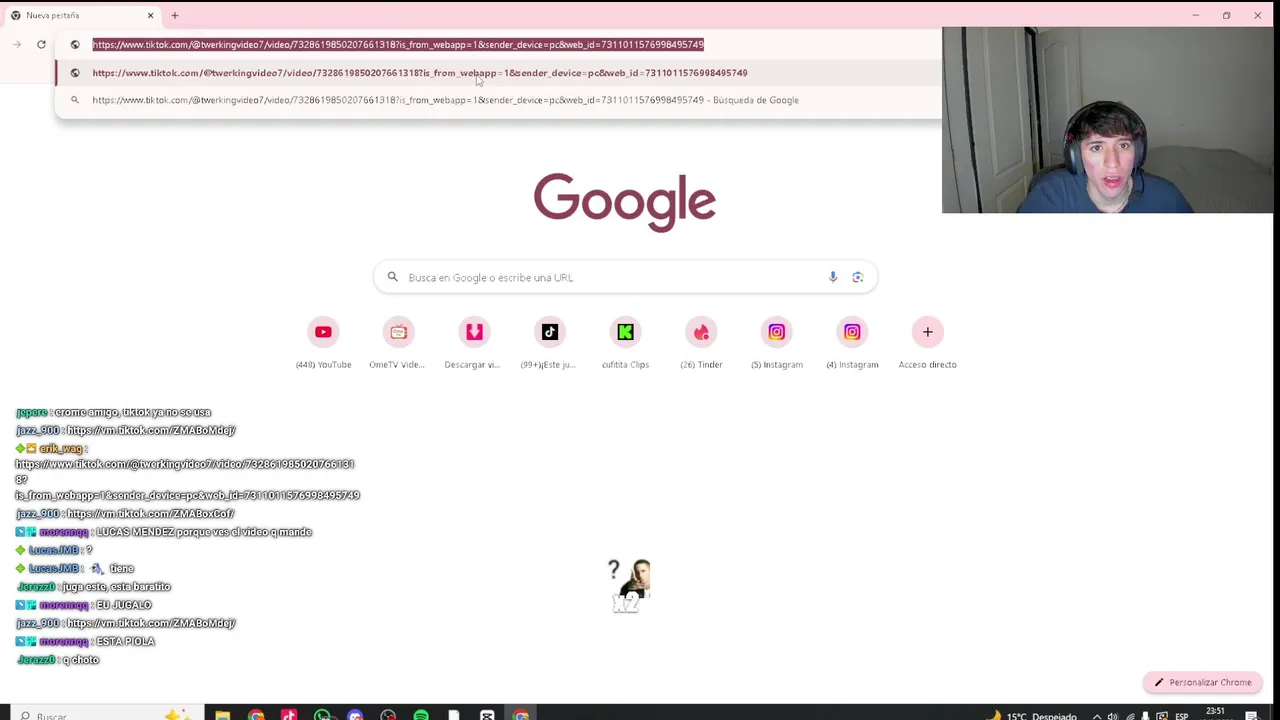Click morenaqq's message 'EU JUGALO'
Image resolution: width=1280 pixels, height=720 pixels.
[x=124, y=605]
